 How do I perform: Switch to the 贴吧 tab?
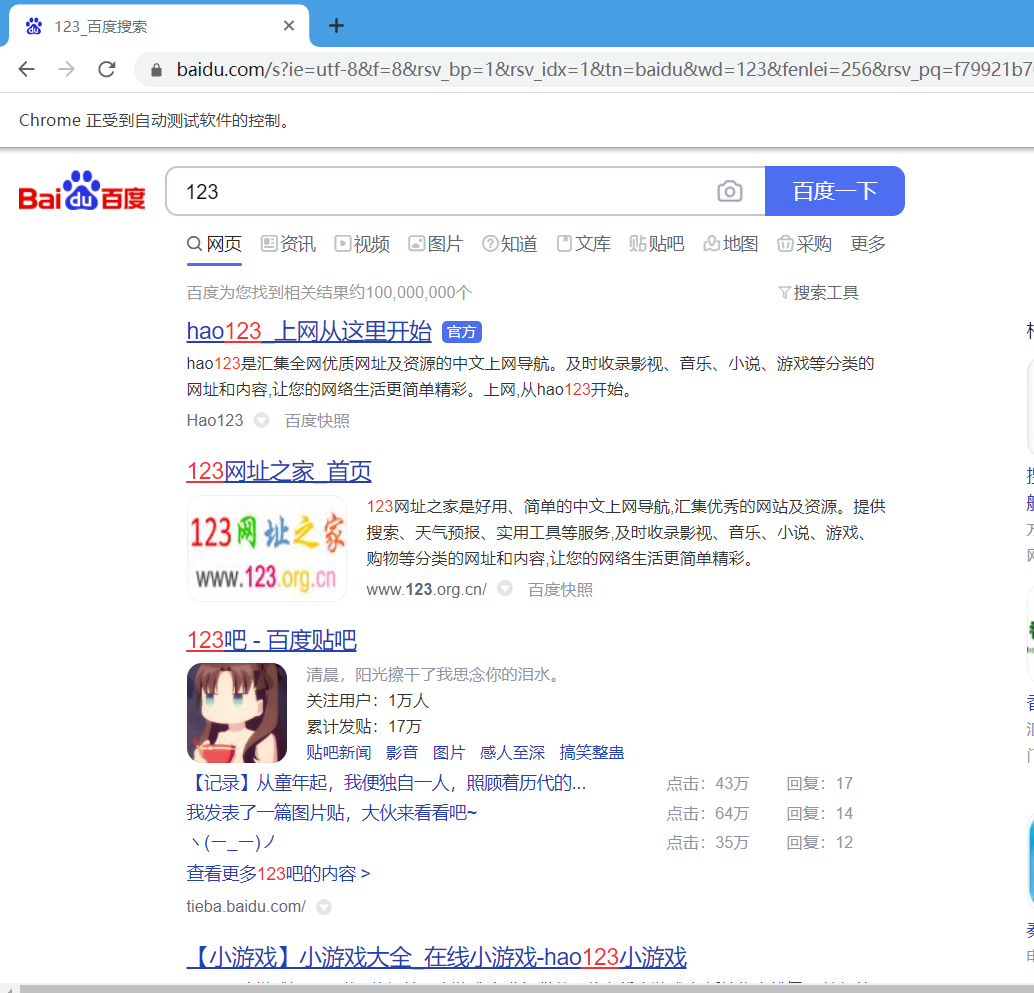[x=657, y=244]
